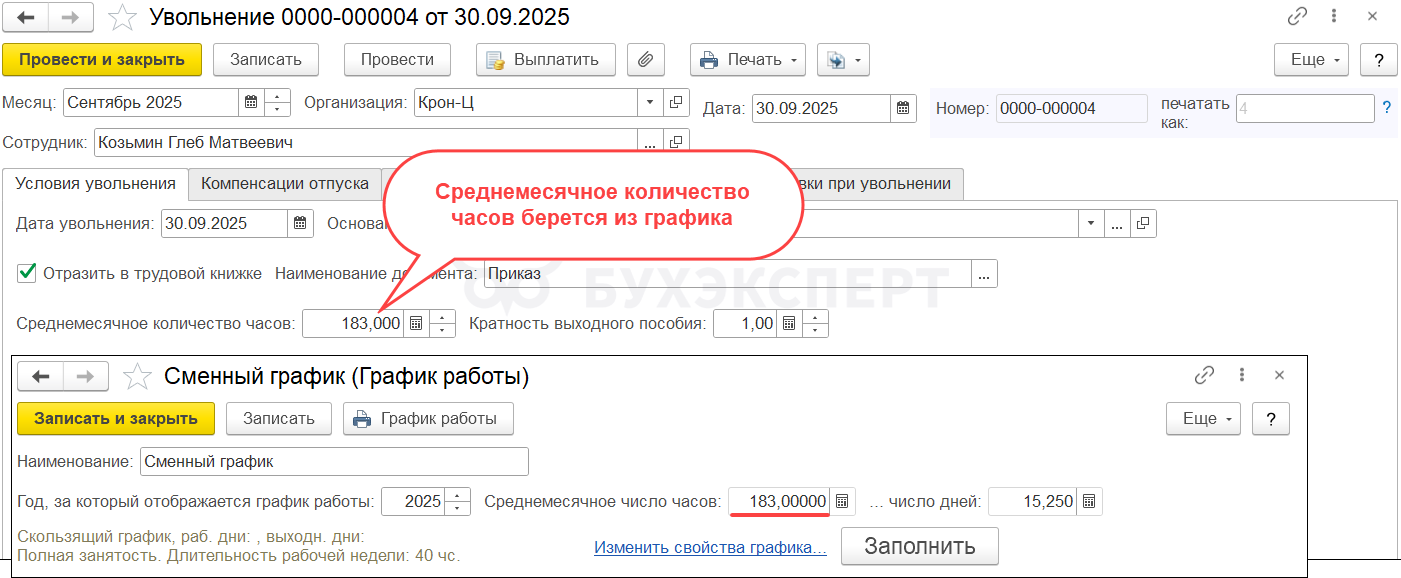Choose employee with the ellipsis button
1401x578 pixels.
pyautogui.click(x=650, y=143)
